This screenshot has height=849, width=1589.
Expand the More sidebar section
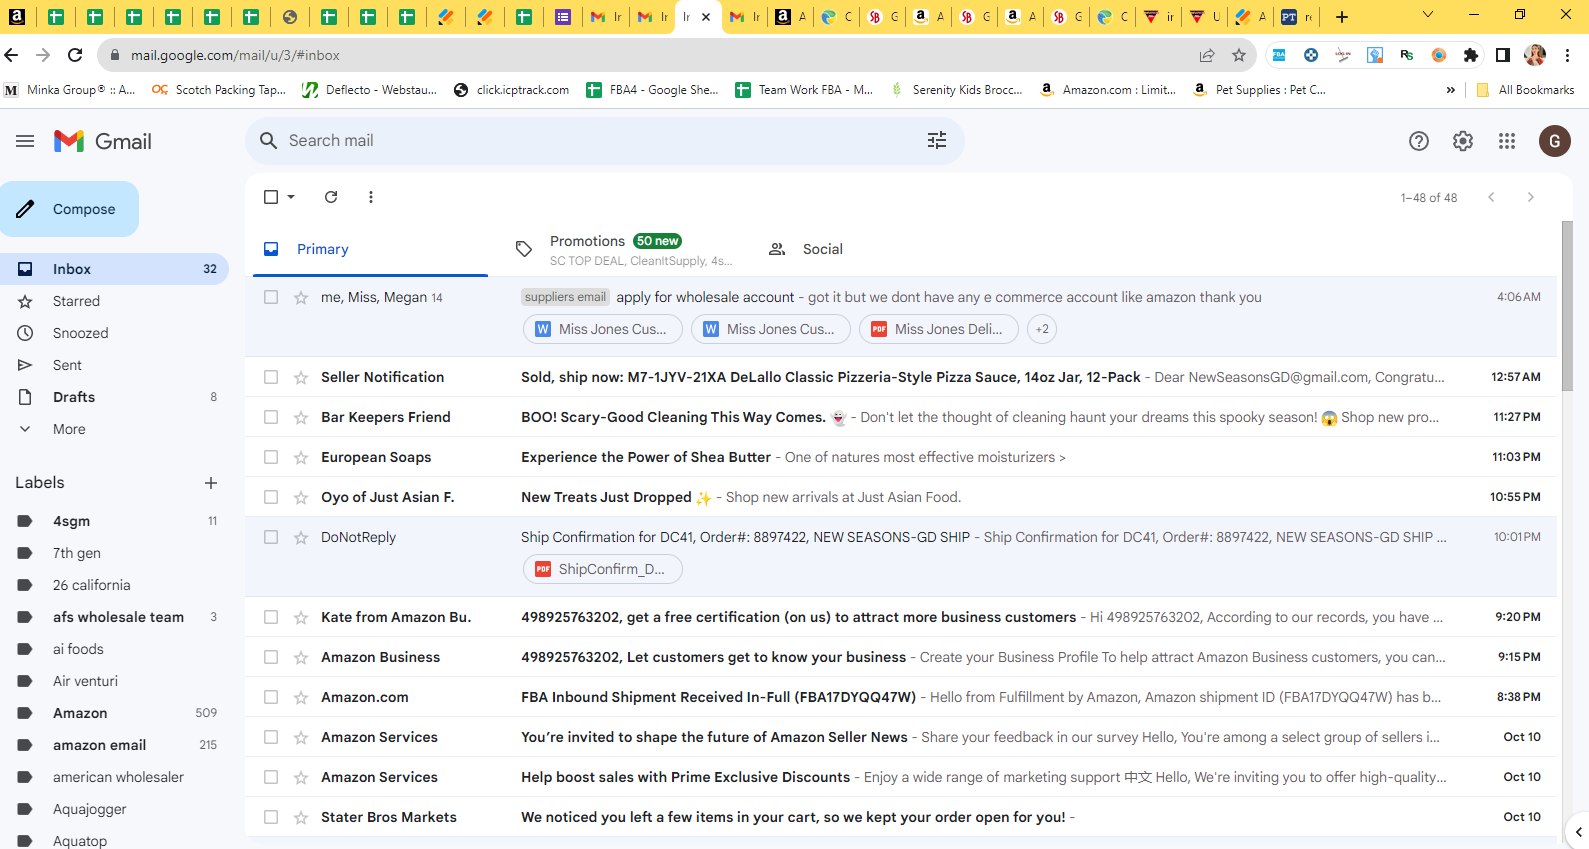(x=69, y=429)
